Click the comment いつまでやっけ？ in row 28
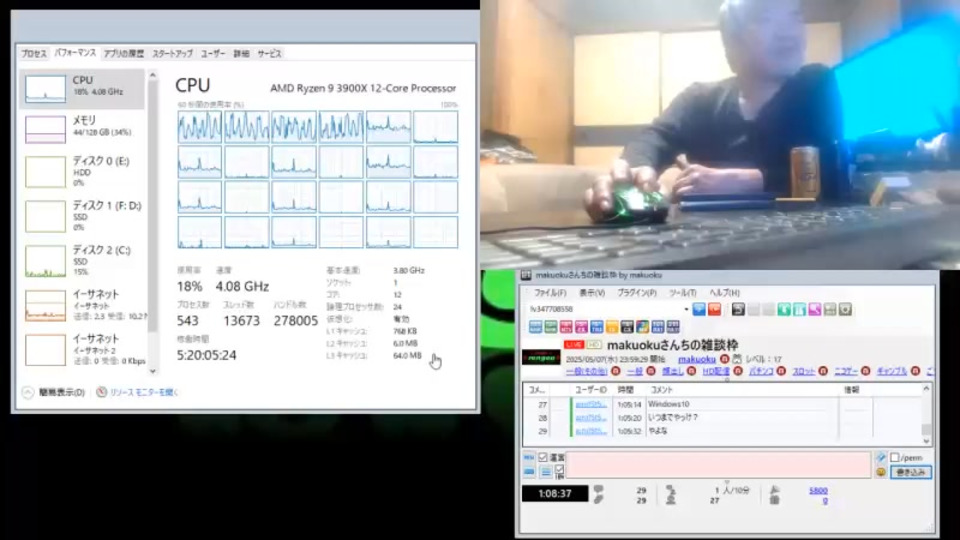This screenshot has width=960, height=540. tap(673, 418)
